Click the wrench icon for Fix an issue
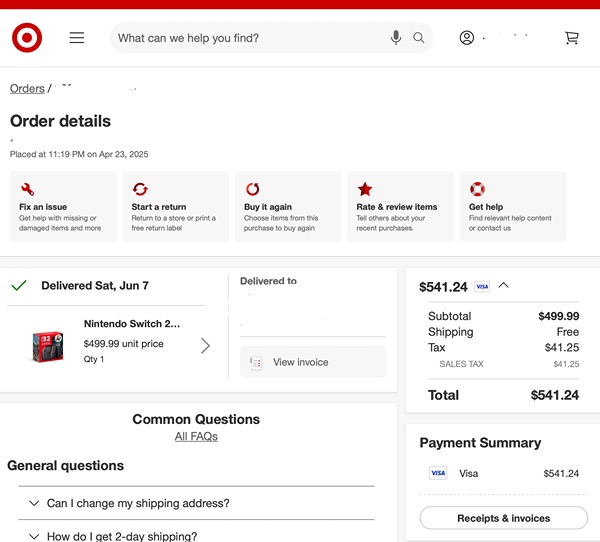The height and width of the screenshot is (542, 600). click(x=28, y=189)
